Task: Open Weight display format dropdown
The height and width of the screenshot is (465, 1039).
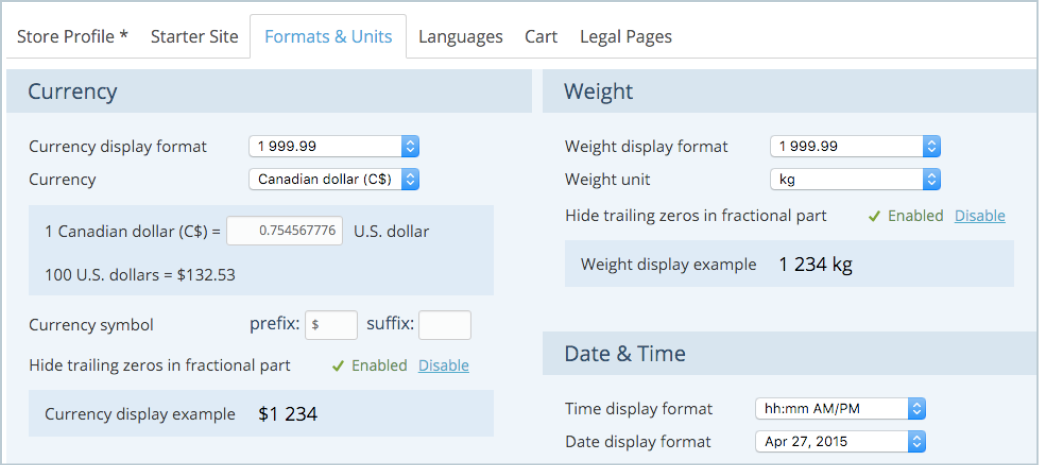Action: tap(855, 146)
